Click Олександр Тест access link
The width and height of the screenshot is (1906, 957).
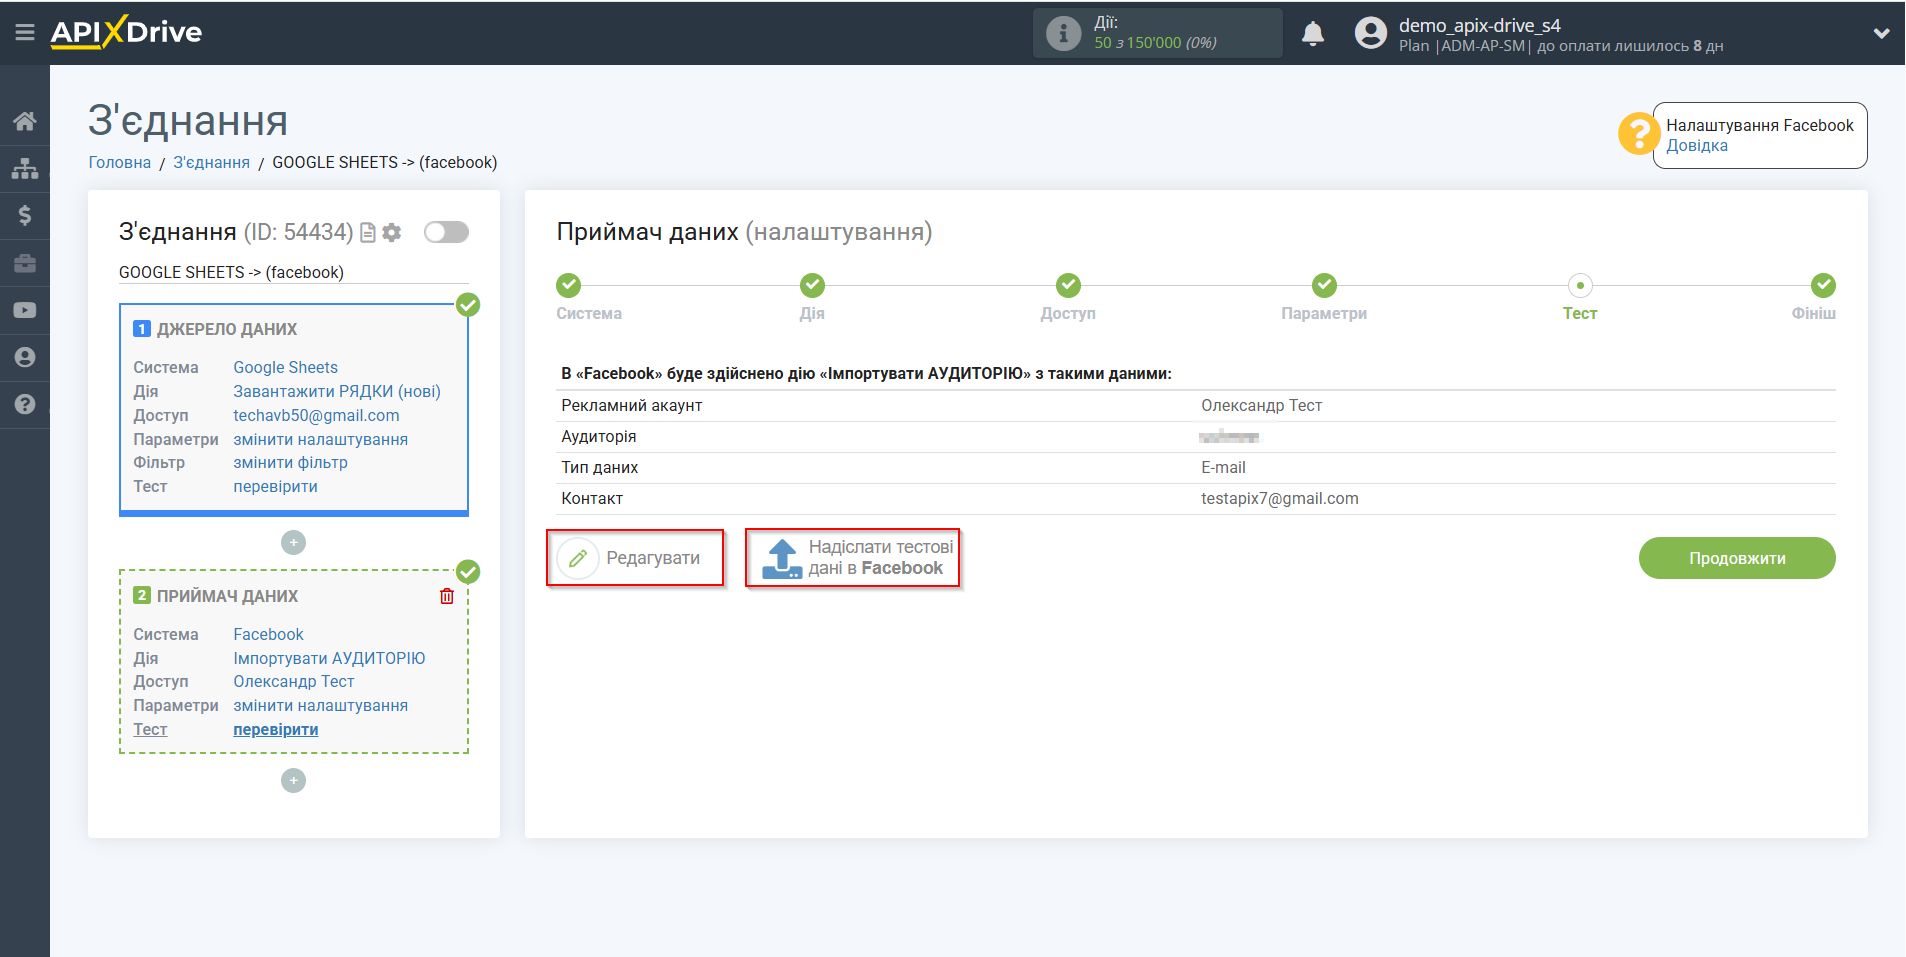(x=293, y=681)
